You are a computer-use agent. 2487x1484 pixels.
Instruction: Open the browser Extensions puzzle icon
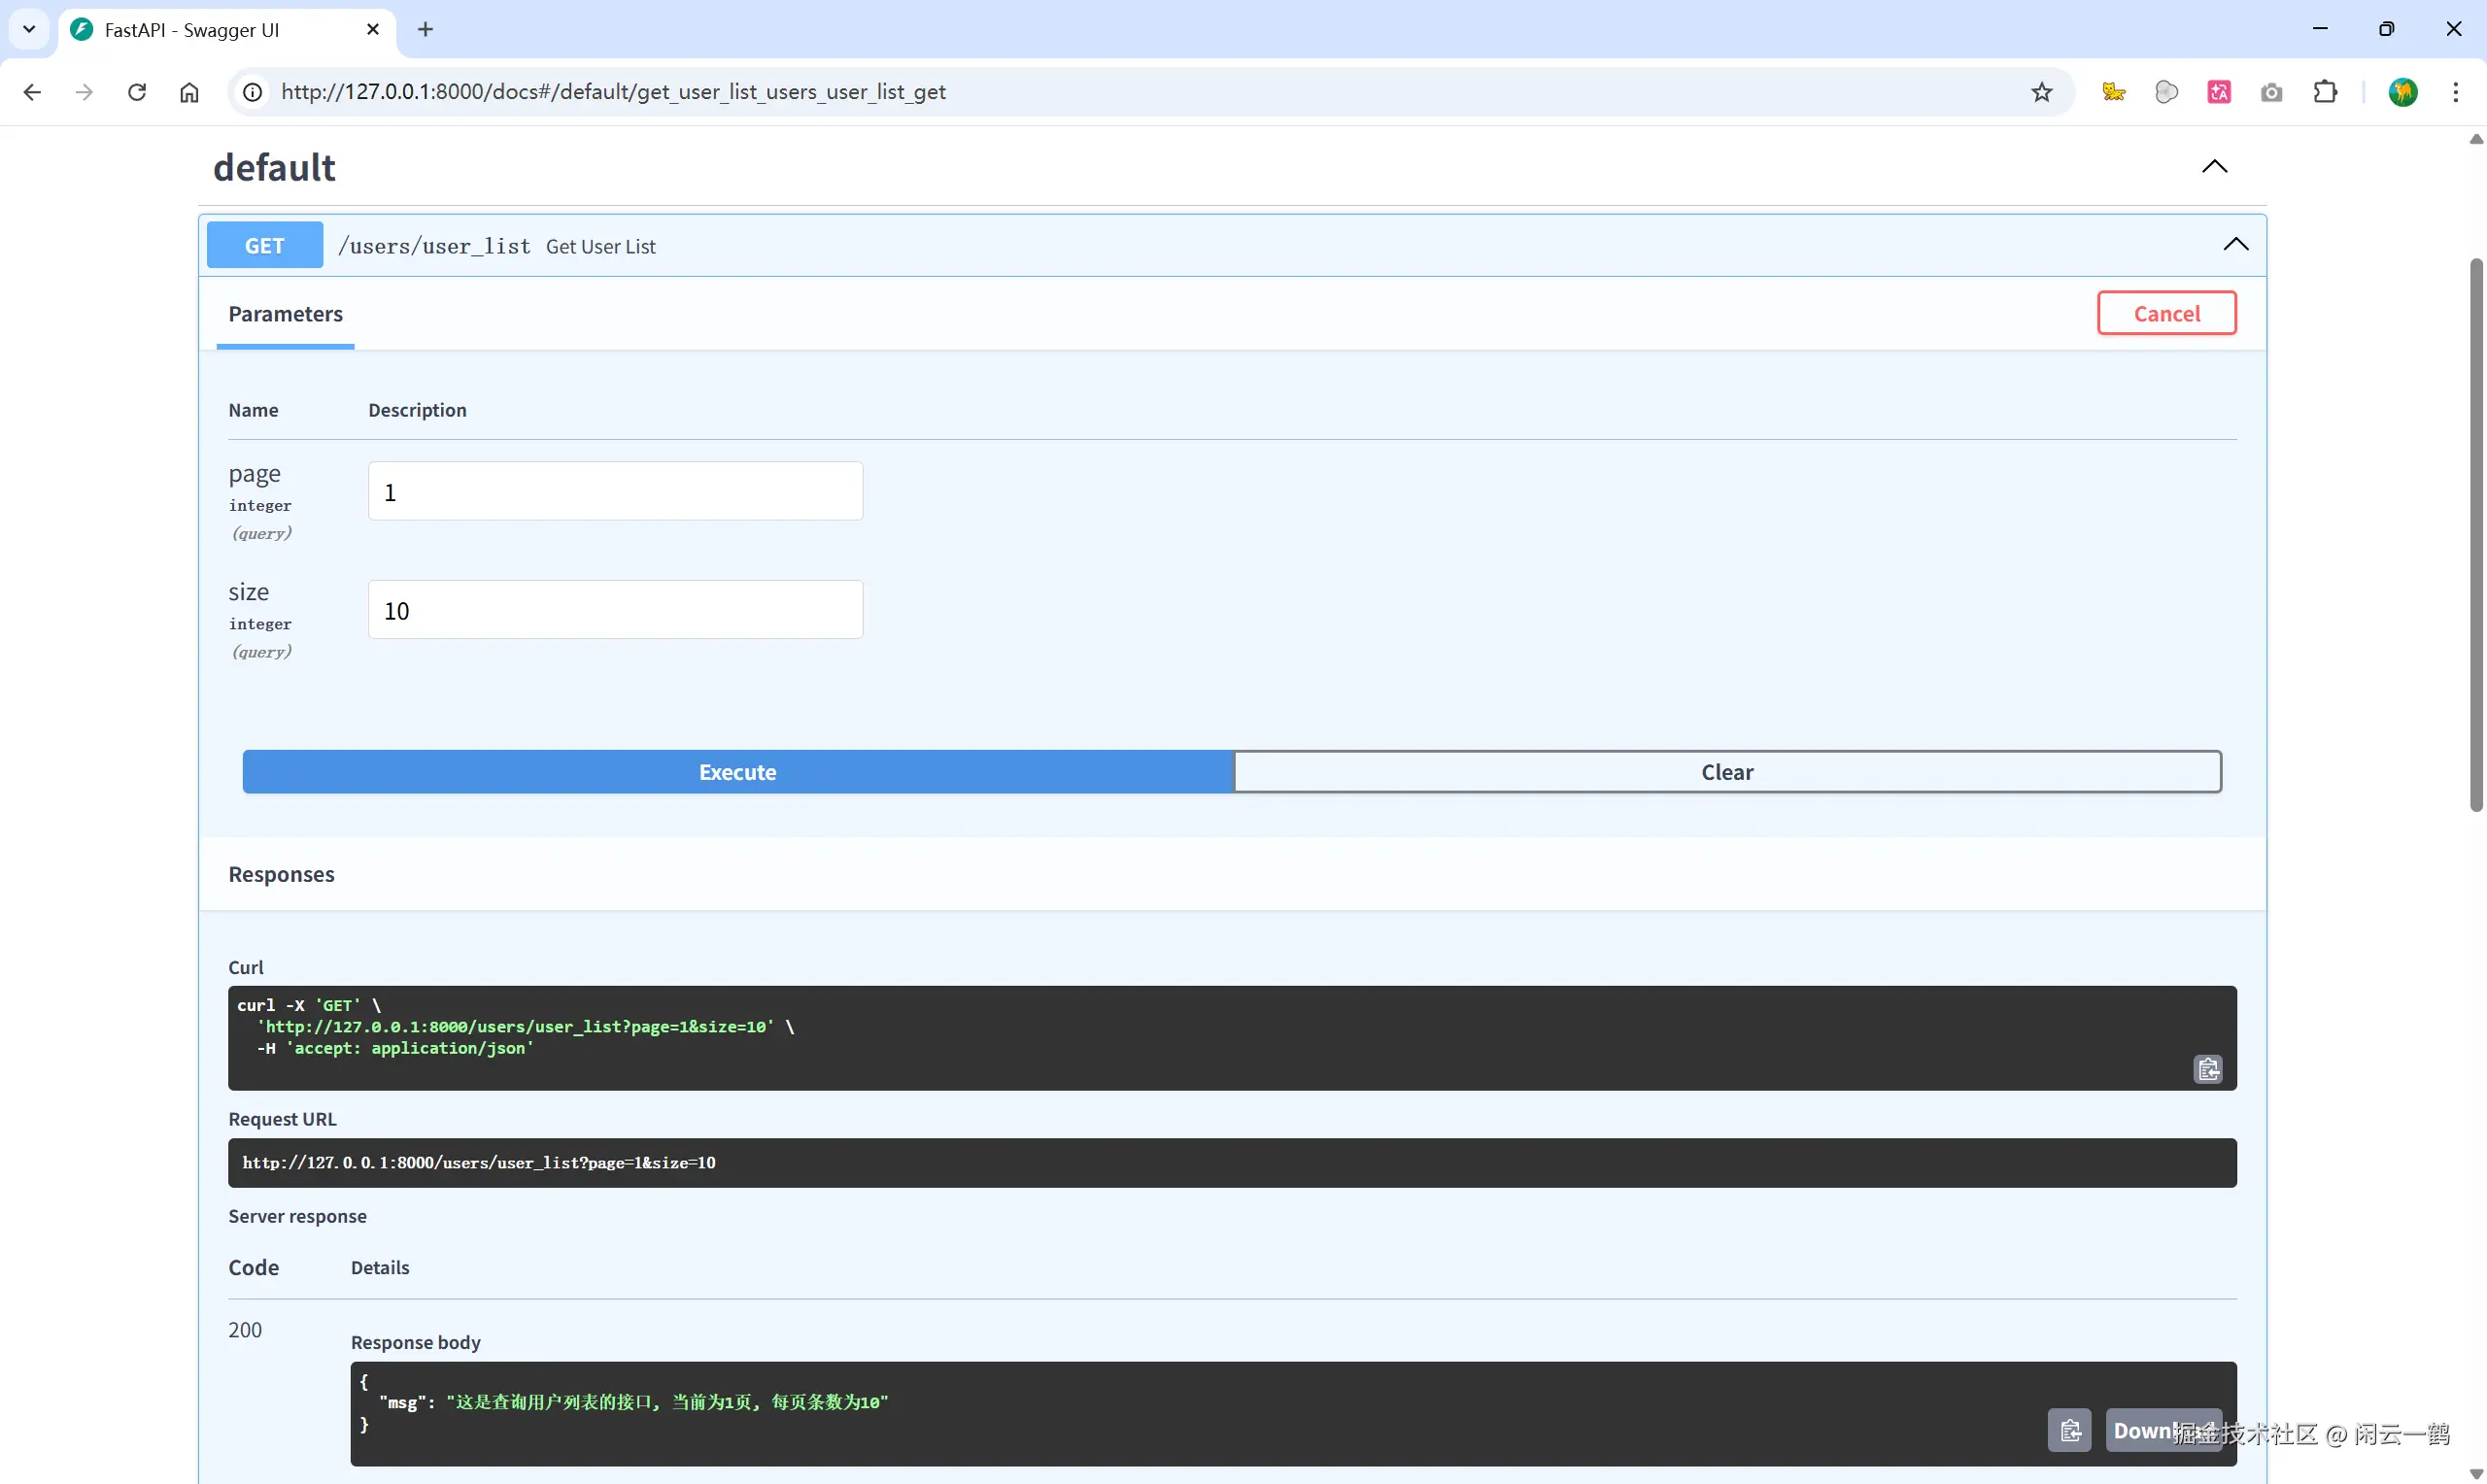(2325, 92)
